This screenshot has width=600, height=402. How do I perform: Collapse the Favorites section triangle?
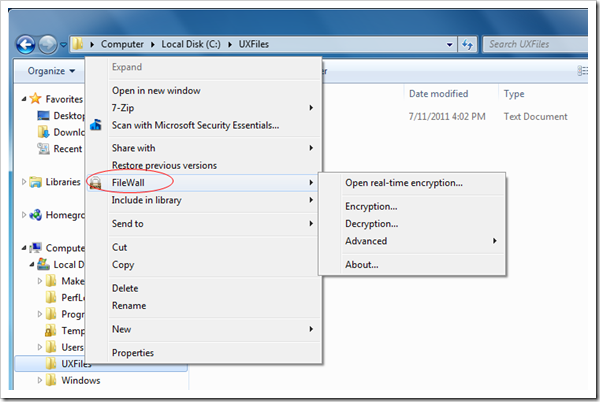click(x=24, y=99)
